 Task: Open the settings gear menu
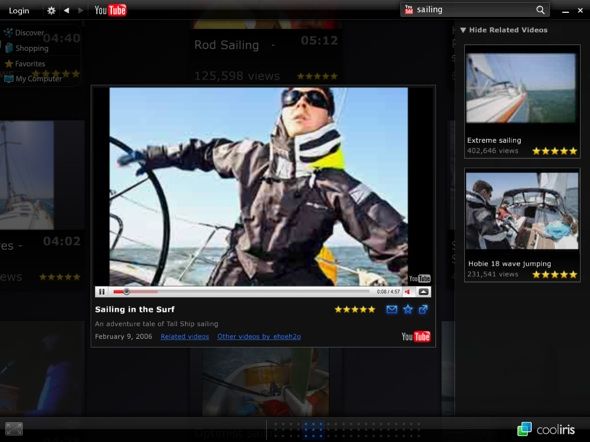tap(51, 11)
